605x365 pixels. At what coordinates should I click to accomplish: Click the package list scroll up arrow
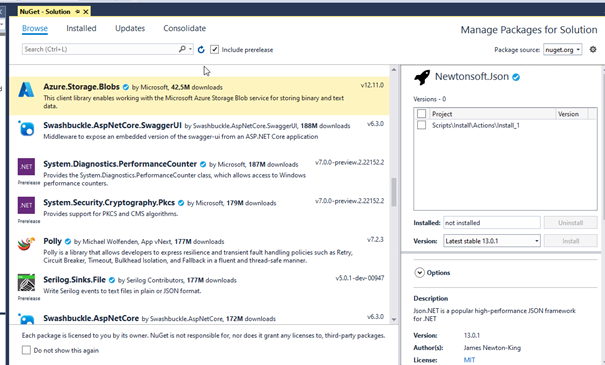pyautogui.click(x=394, y=70)
